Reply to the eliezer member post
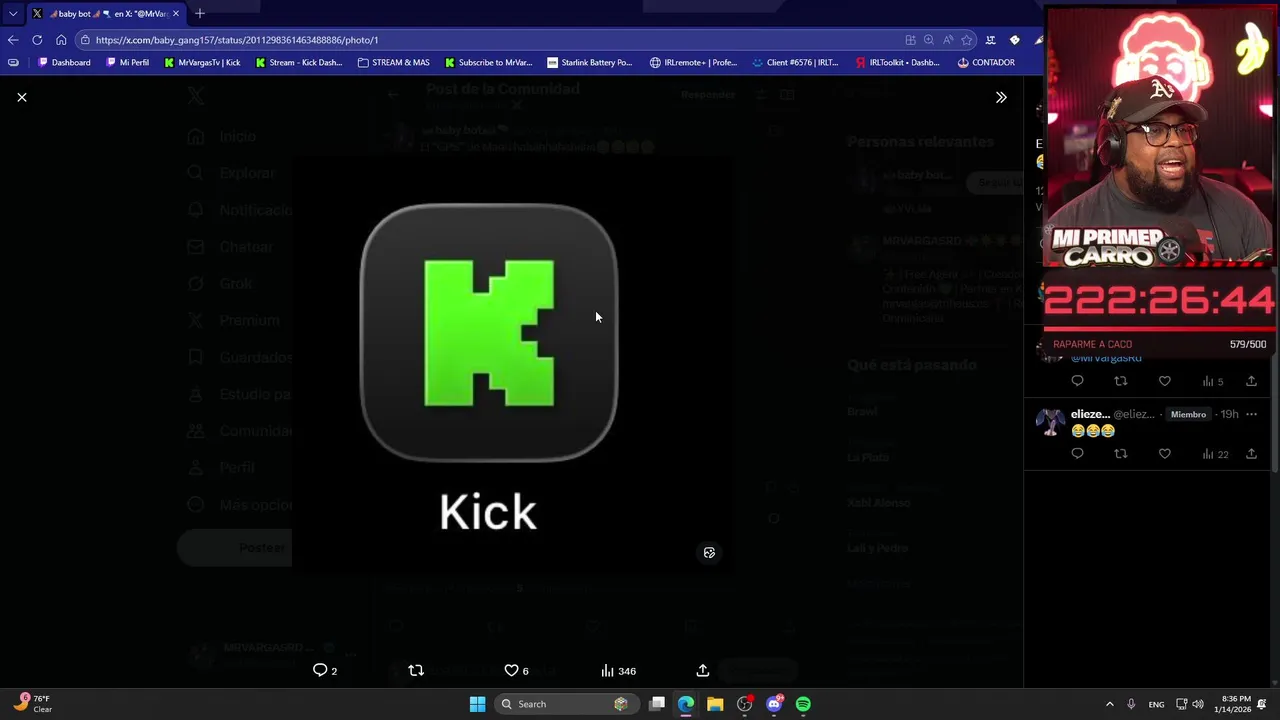1280x720 pixels. click(x=1077, y=454)
